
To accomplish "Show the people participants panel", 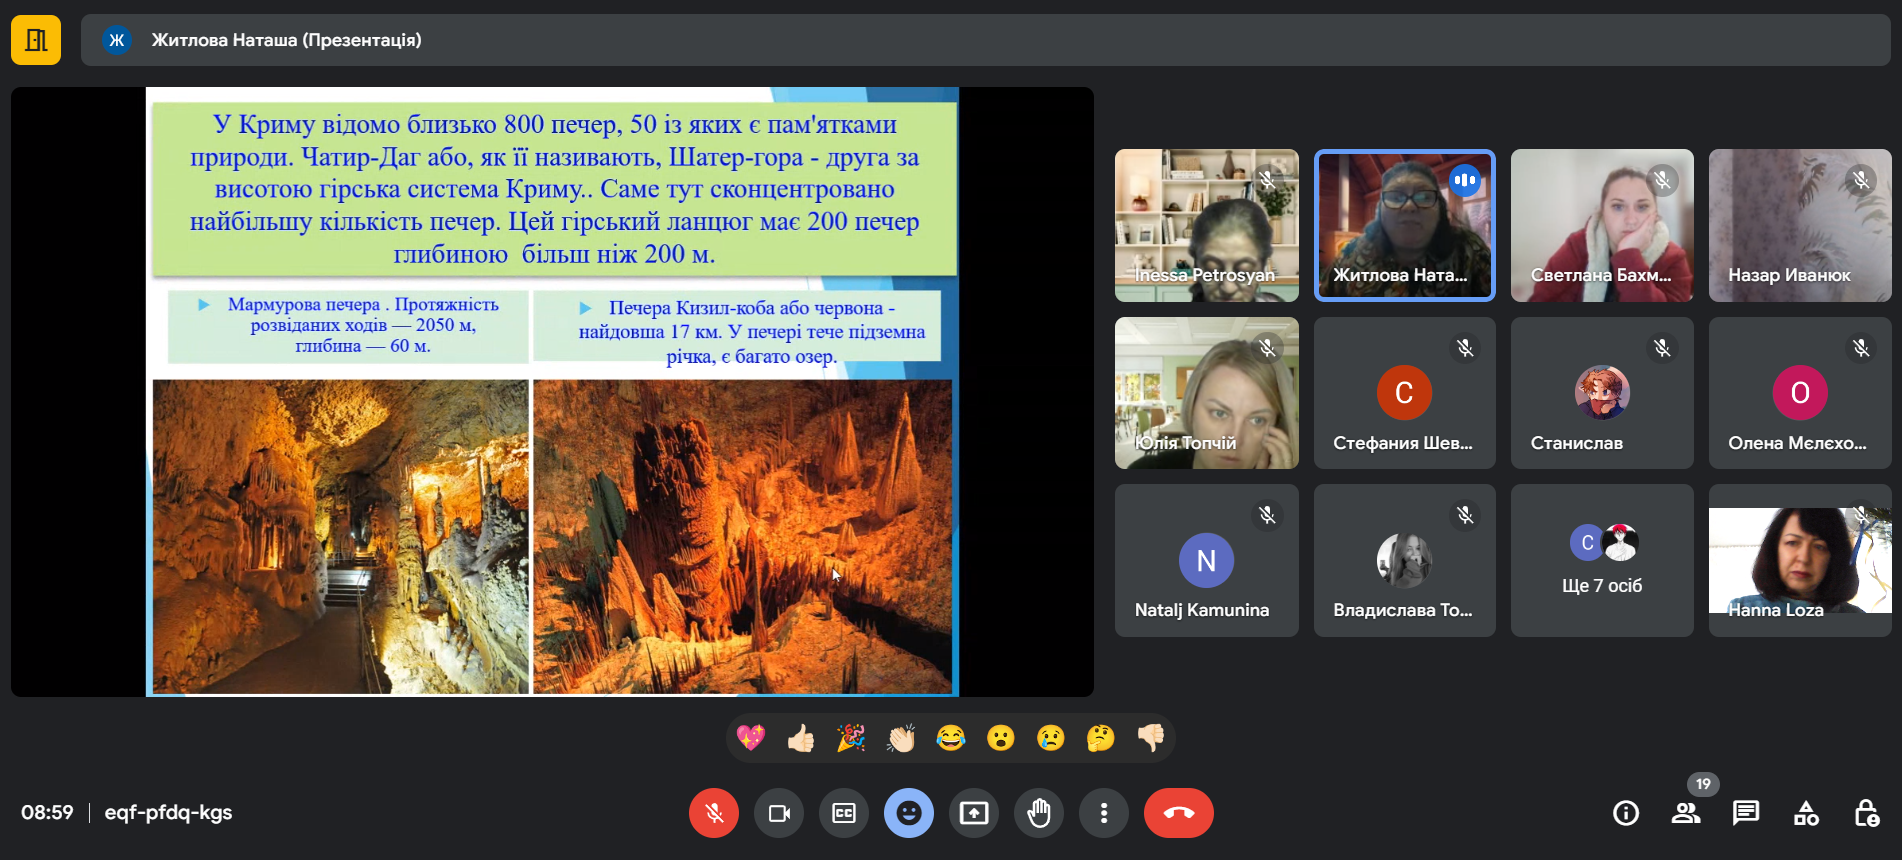I will (1686, 813).
